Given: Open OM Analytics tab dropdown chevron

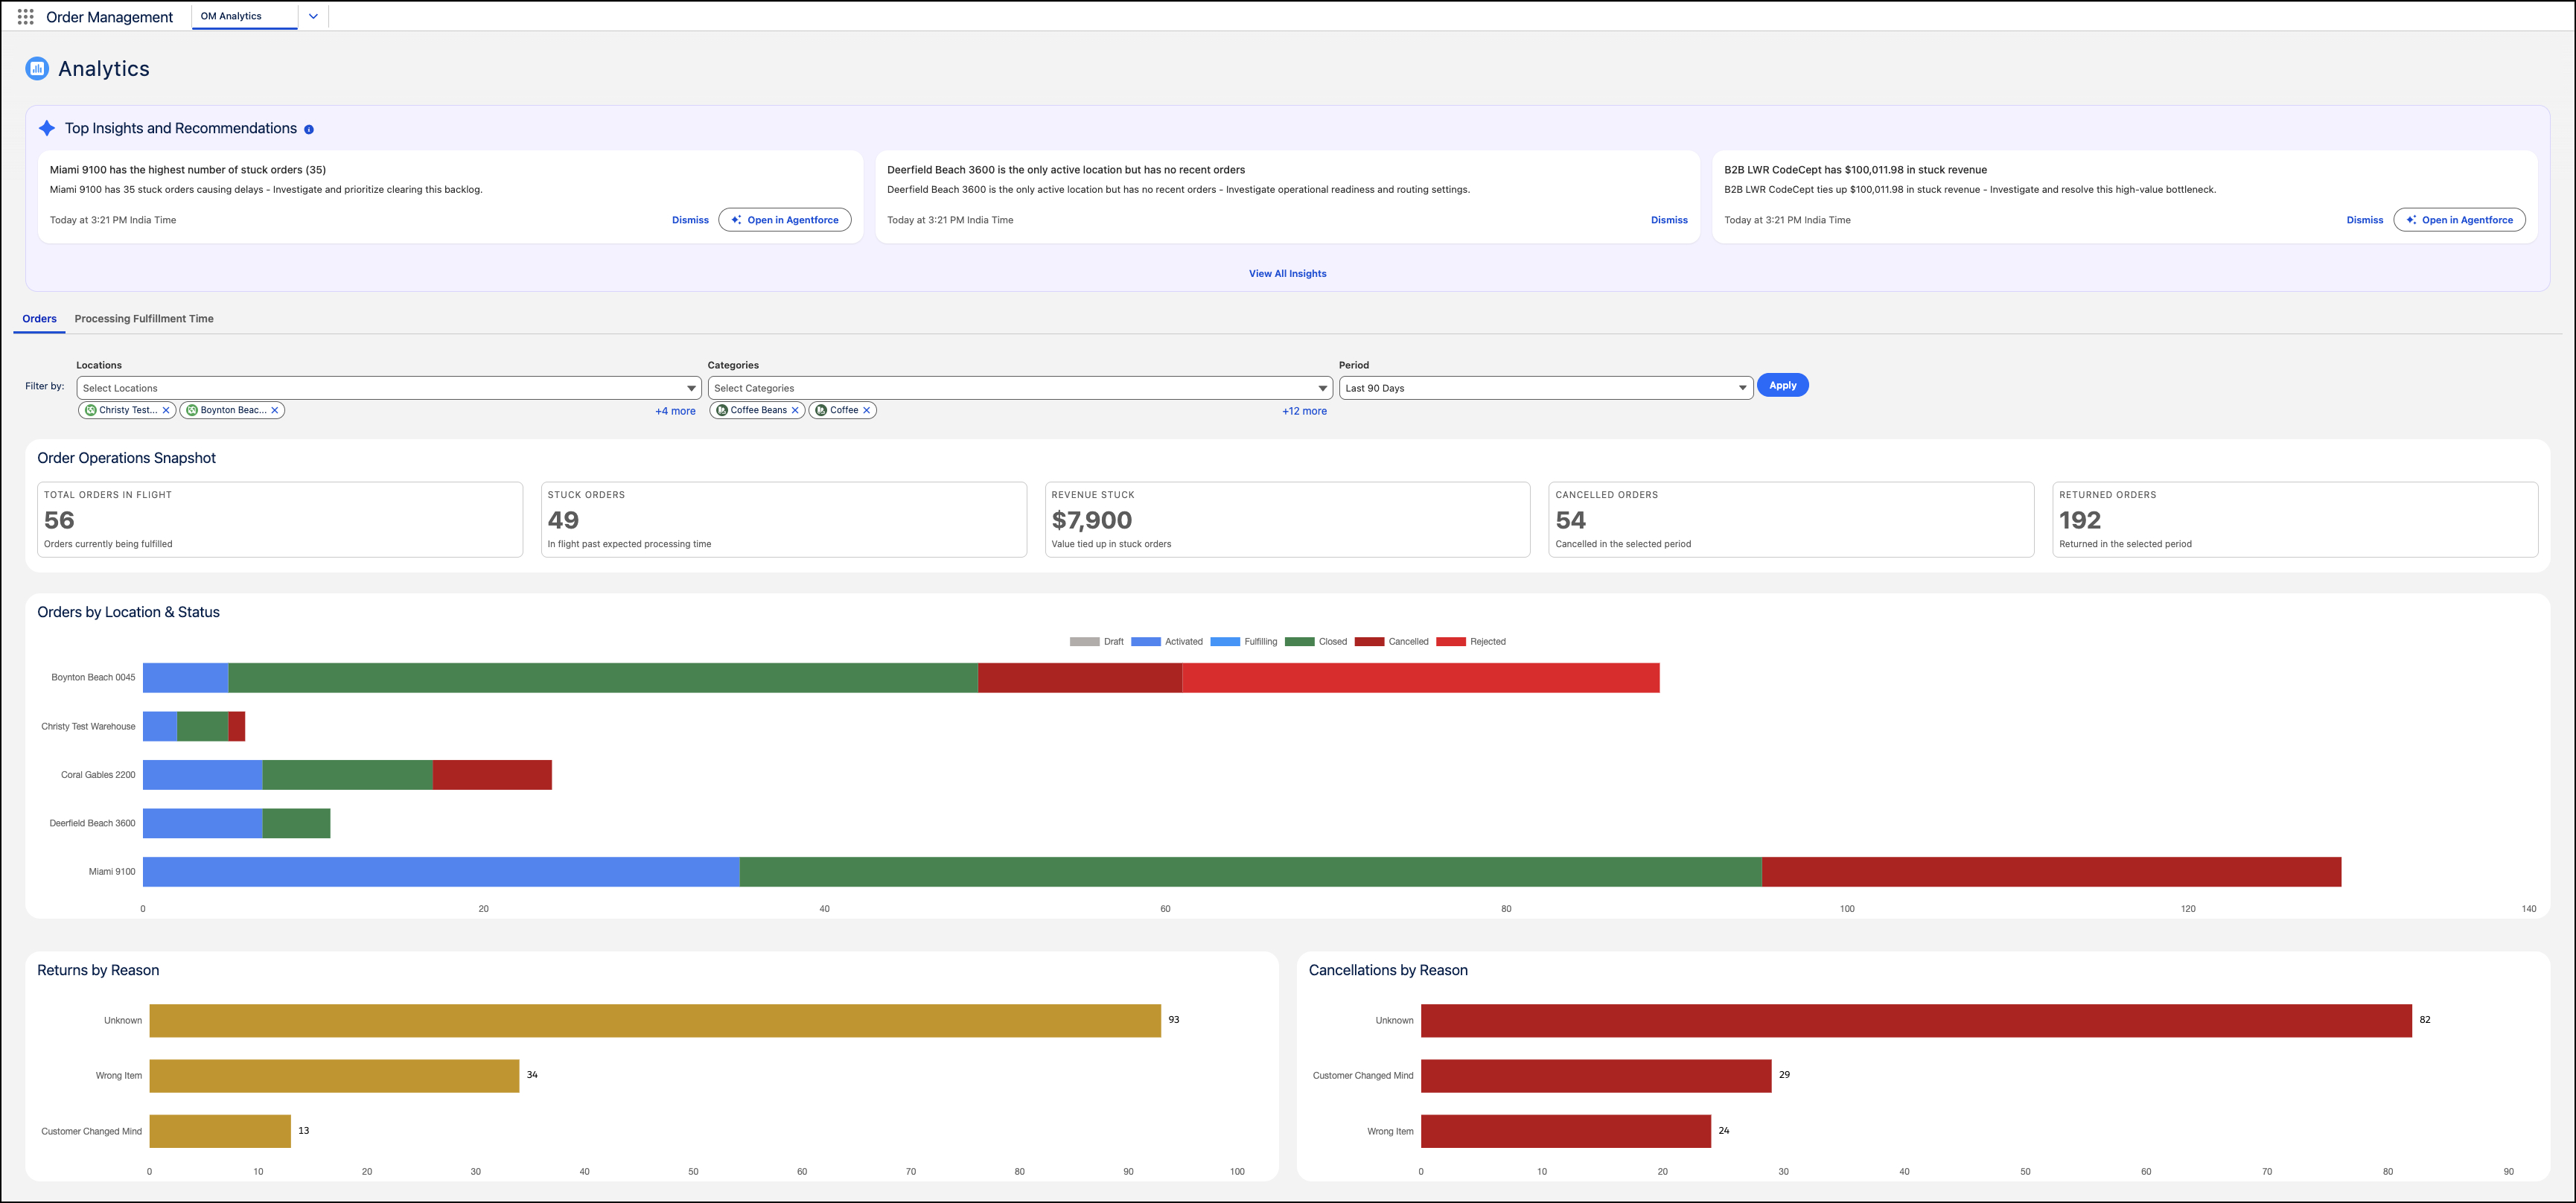Looking at the screenshot, I should pyautogui.click(x=313, y=16).
